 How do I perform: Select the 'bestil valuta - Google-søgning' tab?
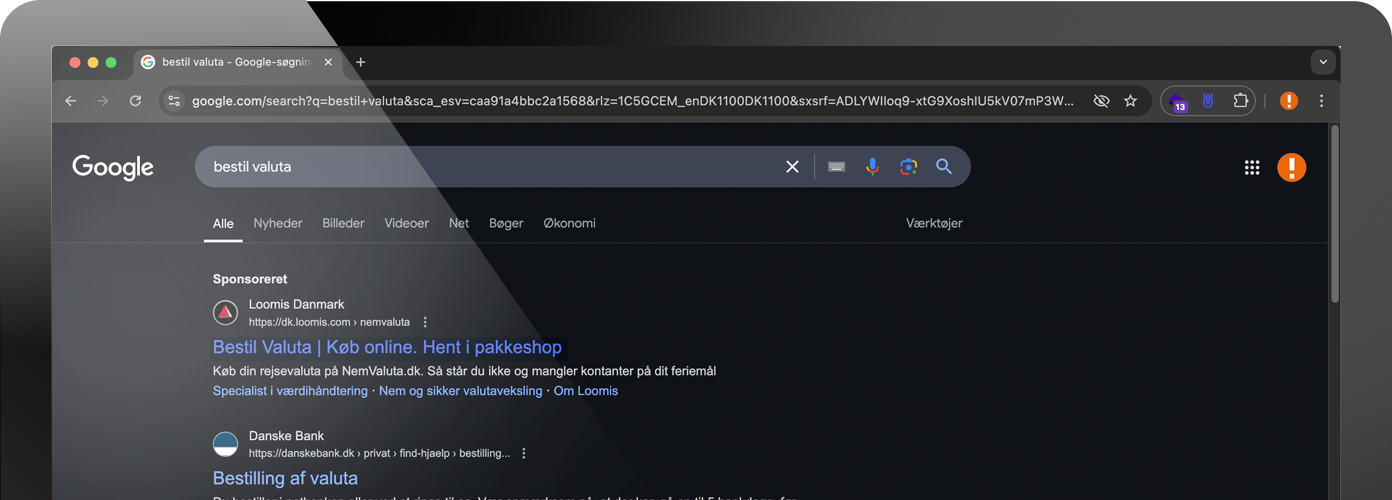237,62
